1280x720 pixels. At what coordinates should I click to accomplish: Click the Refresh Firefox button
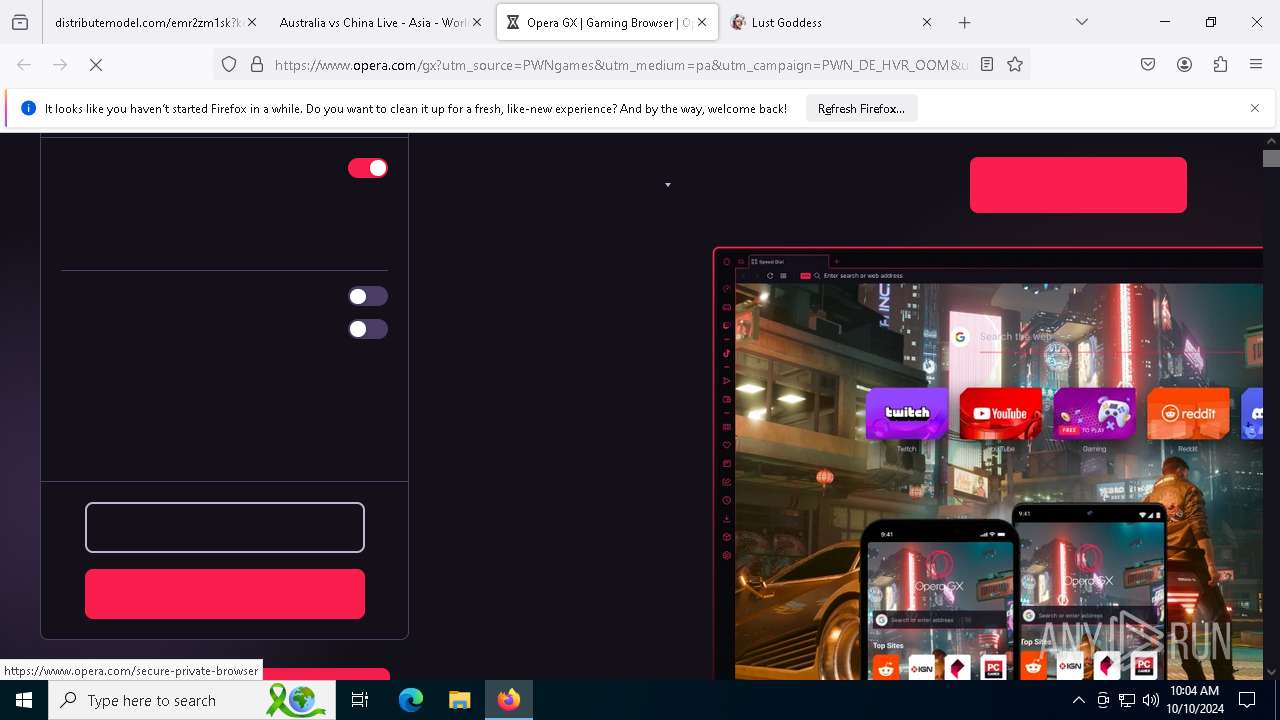click(861, 108)
